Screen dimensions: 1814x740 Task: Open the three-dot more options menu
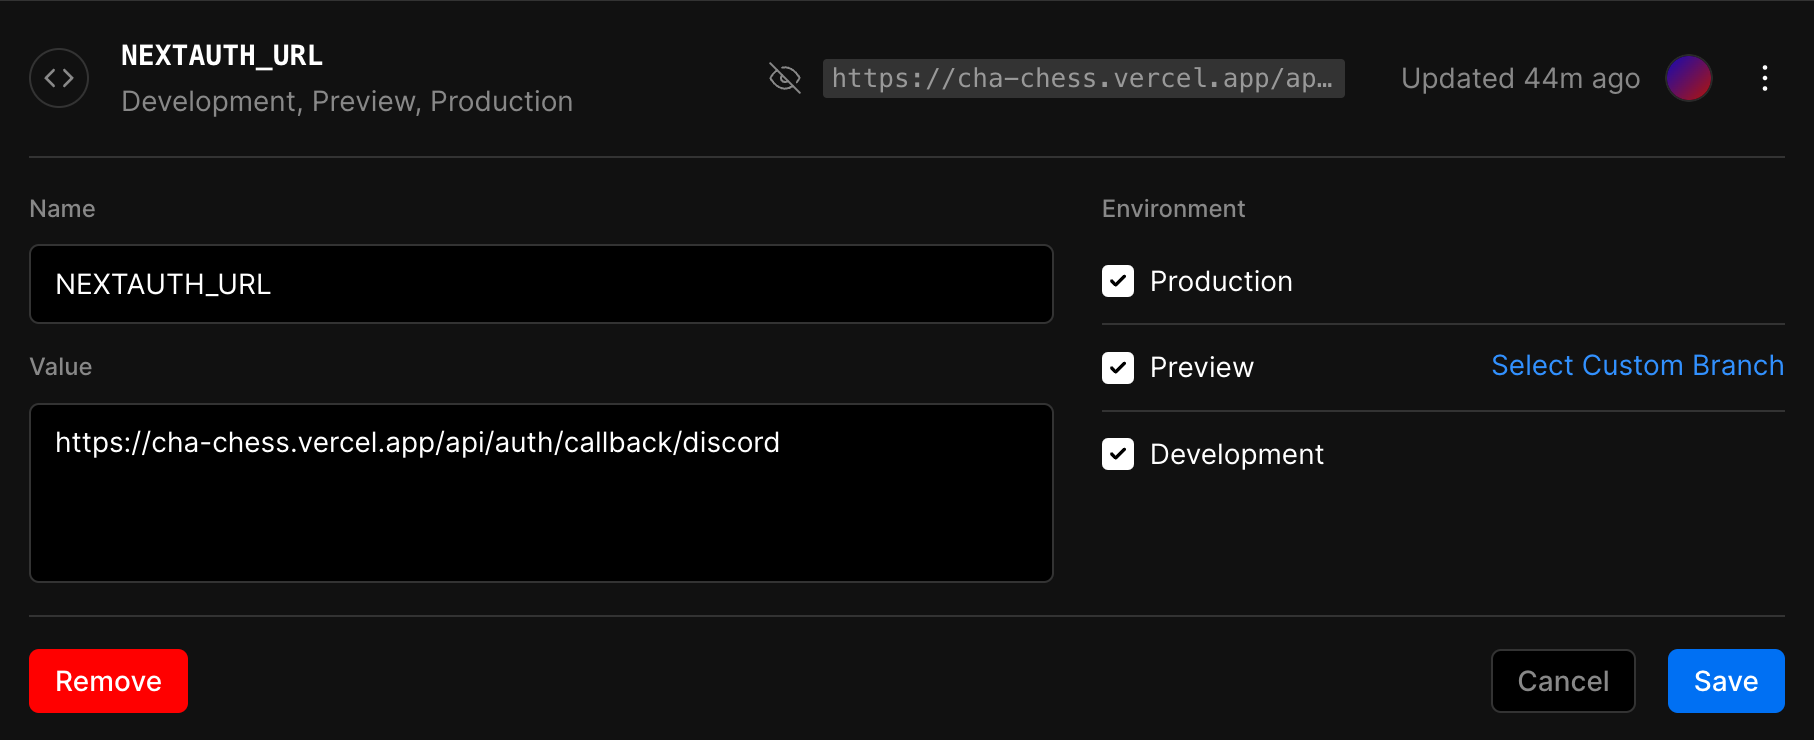tap(1764, 78)
